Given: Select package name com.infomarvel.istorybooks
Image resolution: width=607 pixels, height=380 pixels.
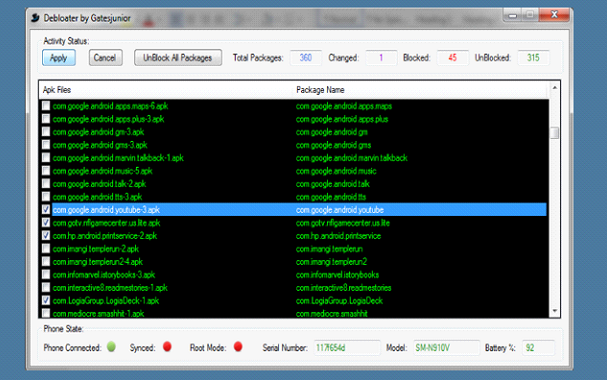Looking at the screenshot, I should click(337, 275).
